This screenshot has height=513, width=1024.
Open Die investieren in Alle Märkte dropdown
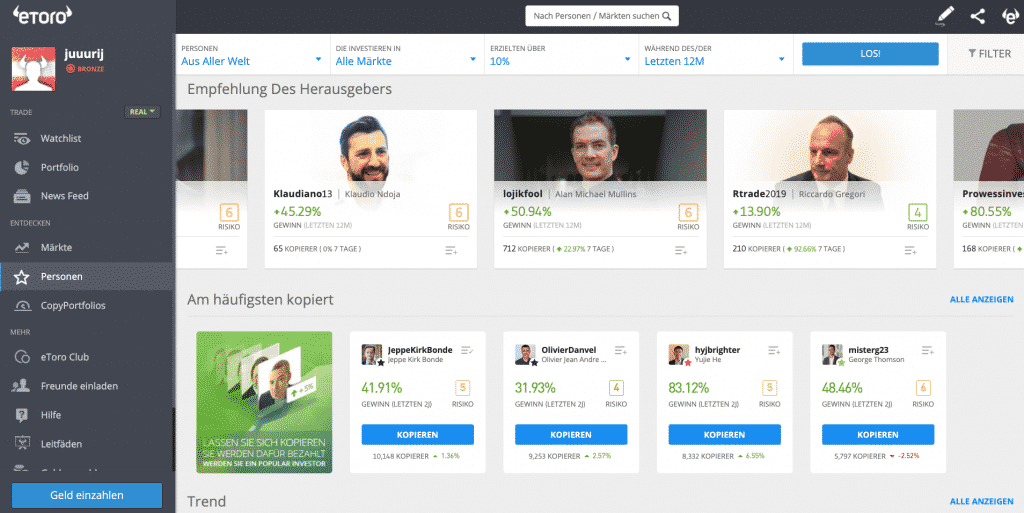coord(407,55)
